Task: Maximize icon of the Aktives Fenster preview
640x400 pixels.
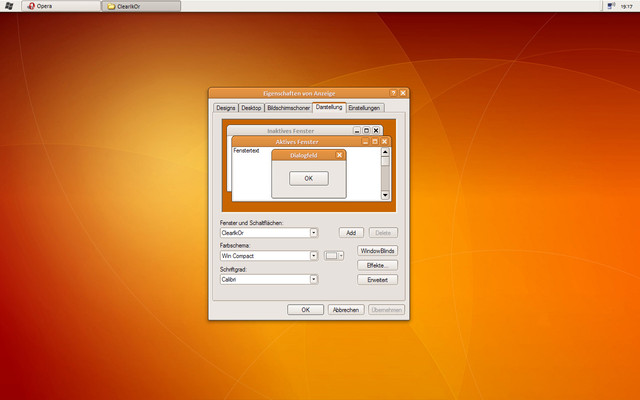Action: [x=375, y=142]
